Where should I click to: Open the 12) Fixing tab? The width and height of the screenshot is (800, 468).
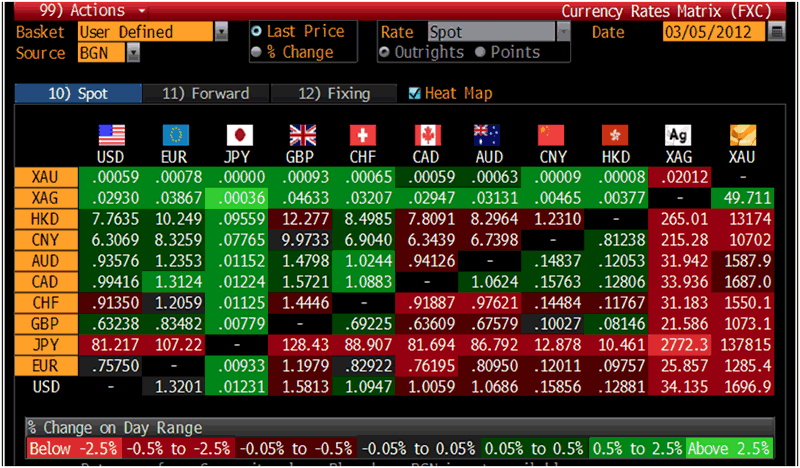[334, 94]
